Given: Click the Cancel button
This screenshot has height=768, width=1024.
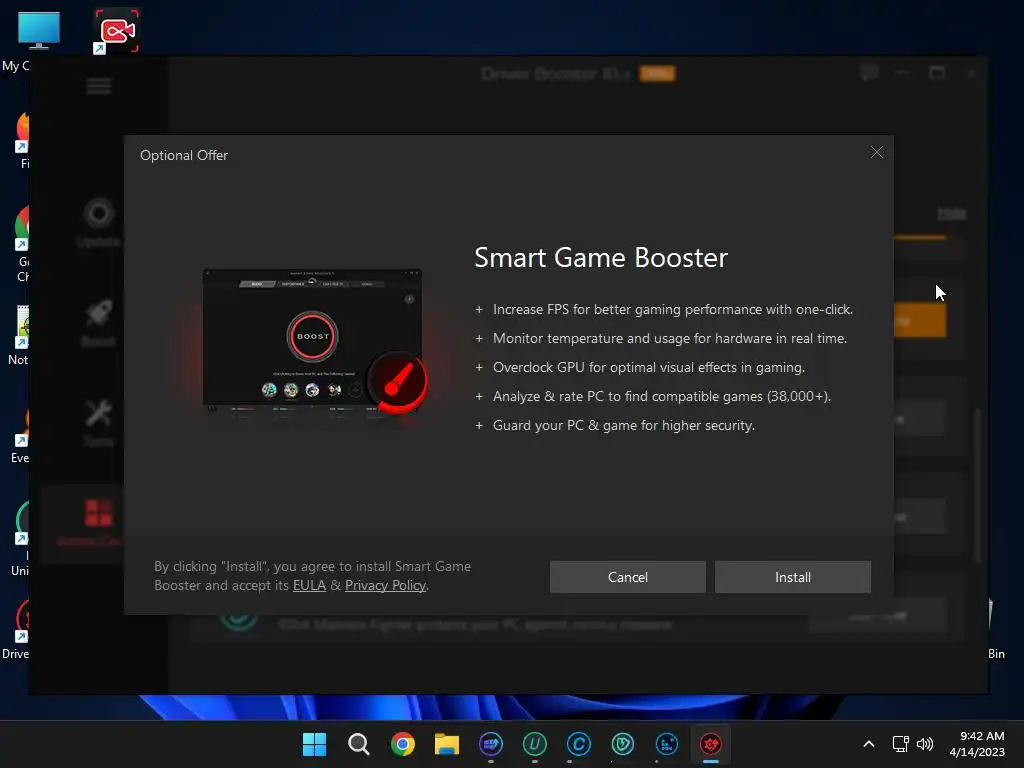Looking at the screenshot, I should click(628, 577).
